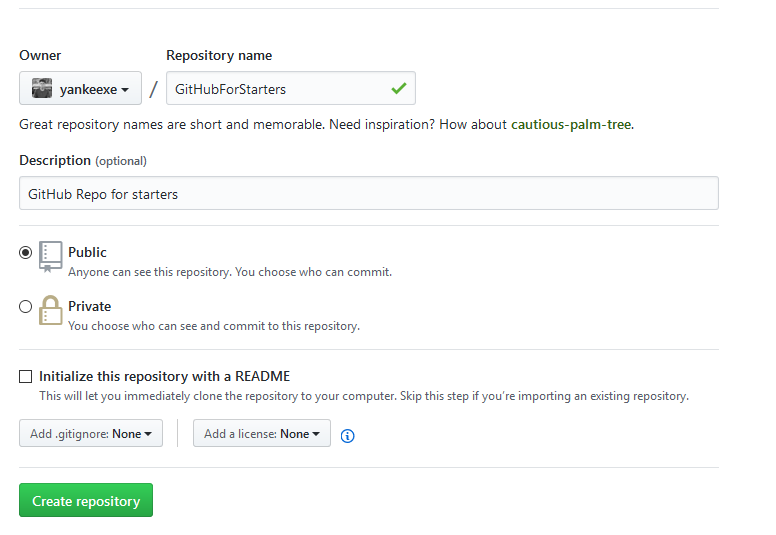Select the Private radio button
The image size is (776, 535).
[26, 307]
